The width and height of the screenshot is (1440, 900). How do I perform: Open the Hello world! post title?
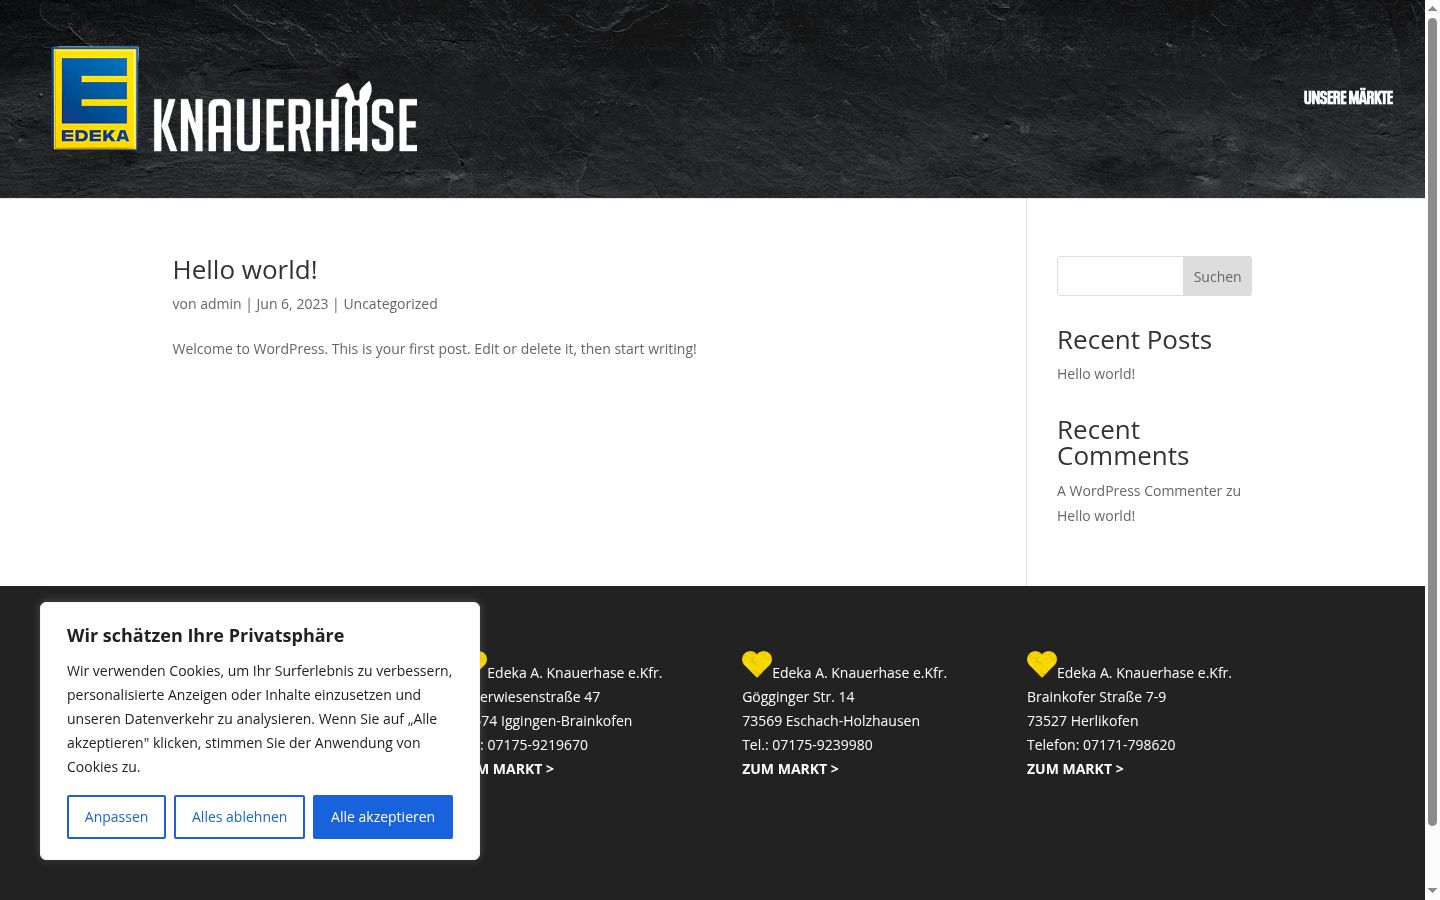[245, 270]
